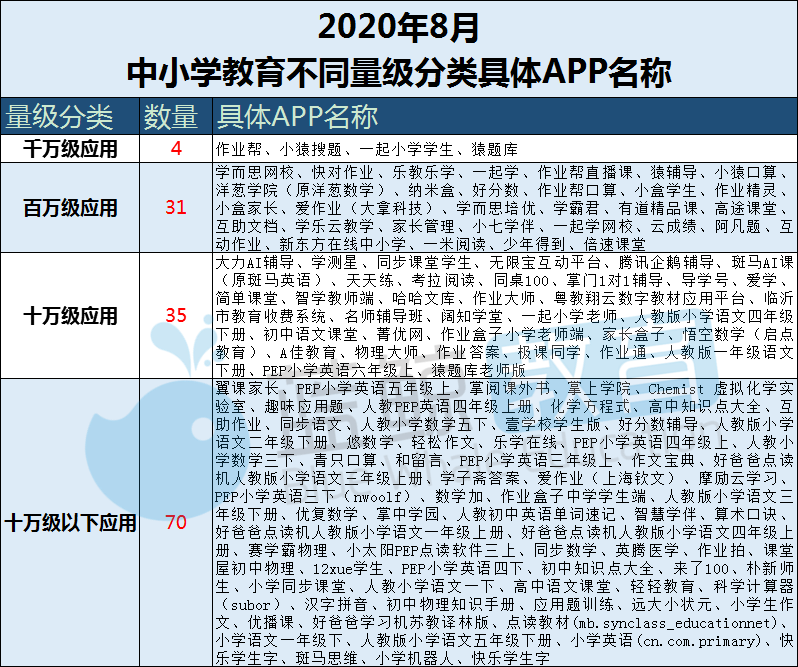The width and height of the screenshot is (798, 667).
Task: Select the '十万级以下应用' row label
Action: point(70,523)
